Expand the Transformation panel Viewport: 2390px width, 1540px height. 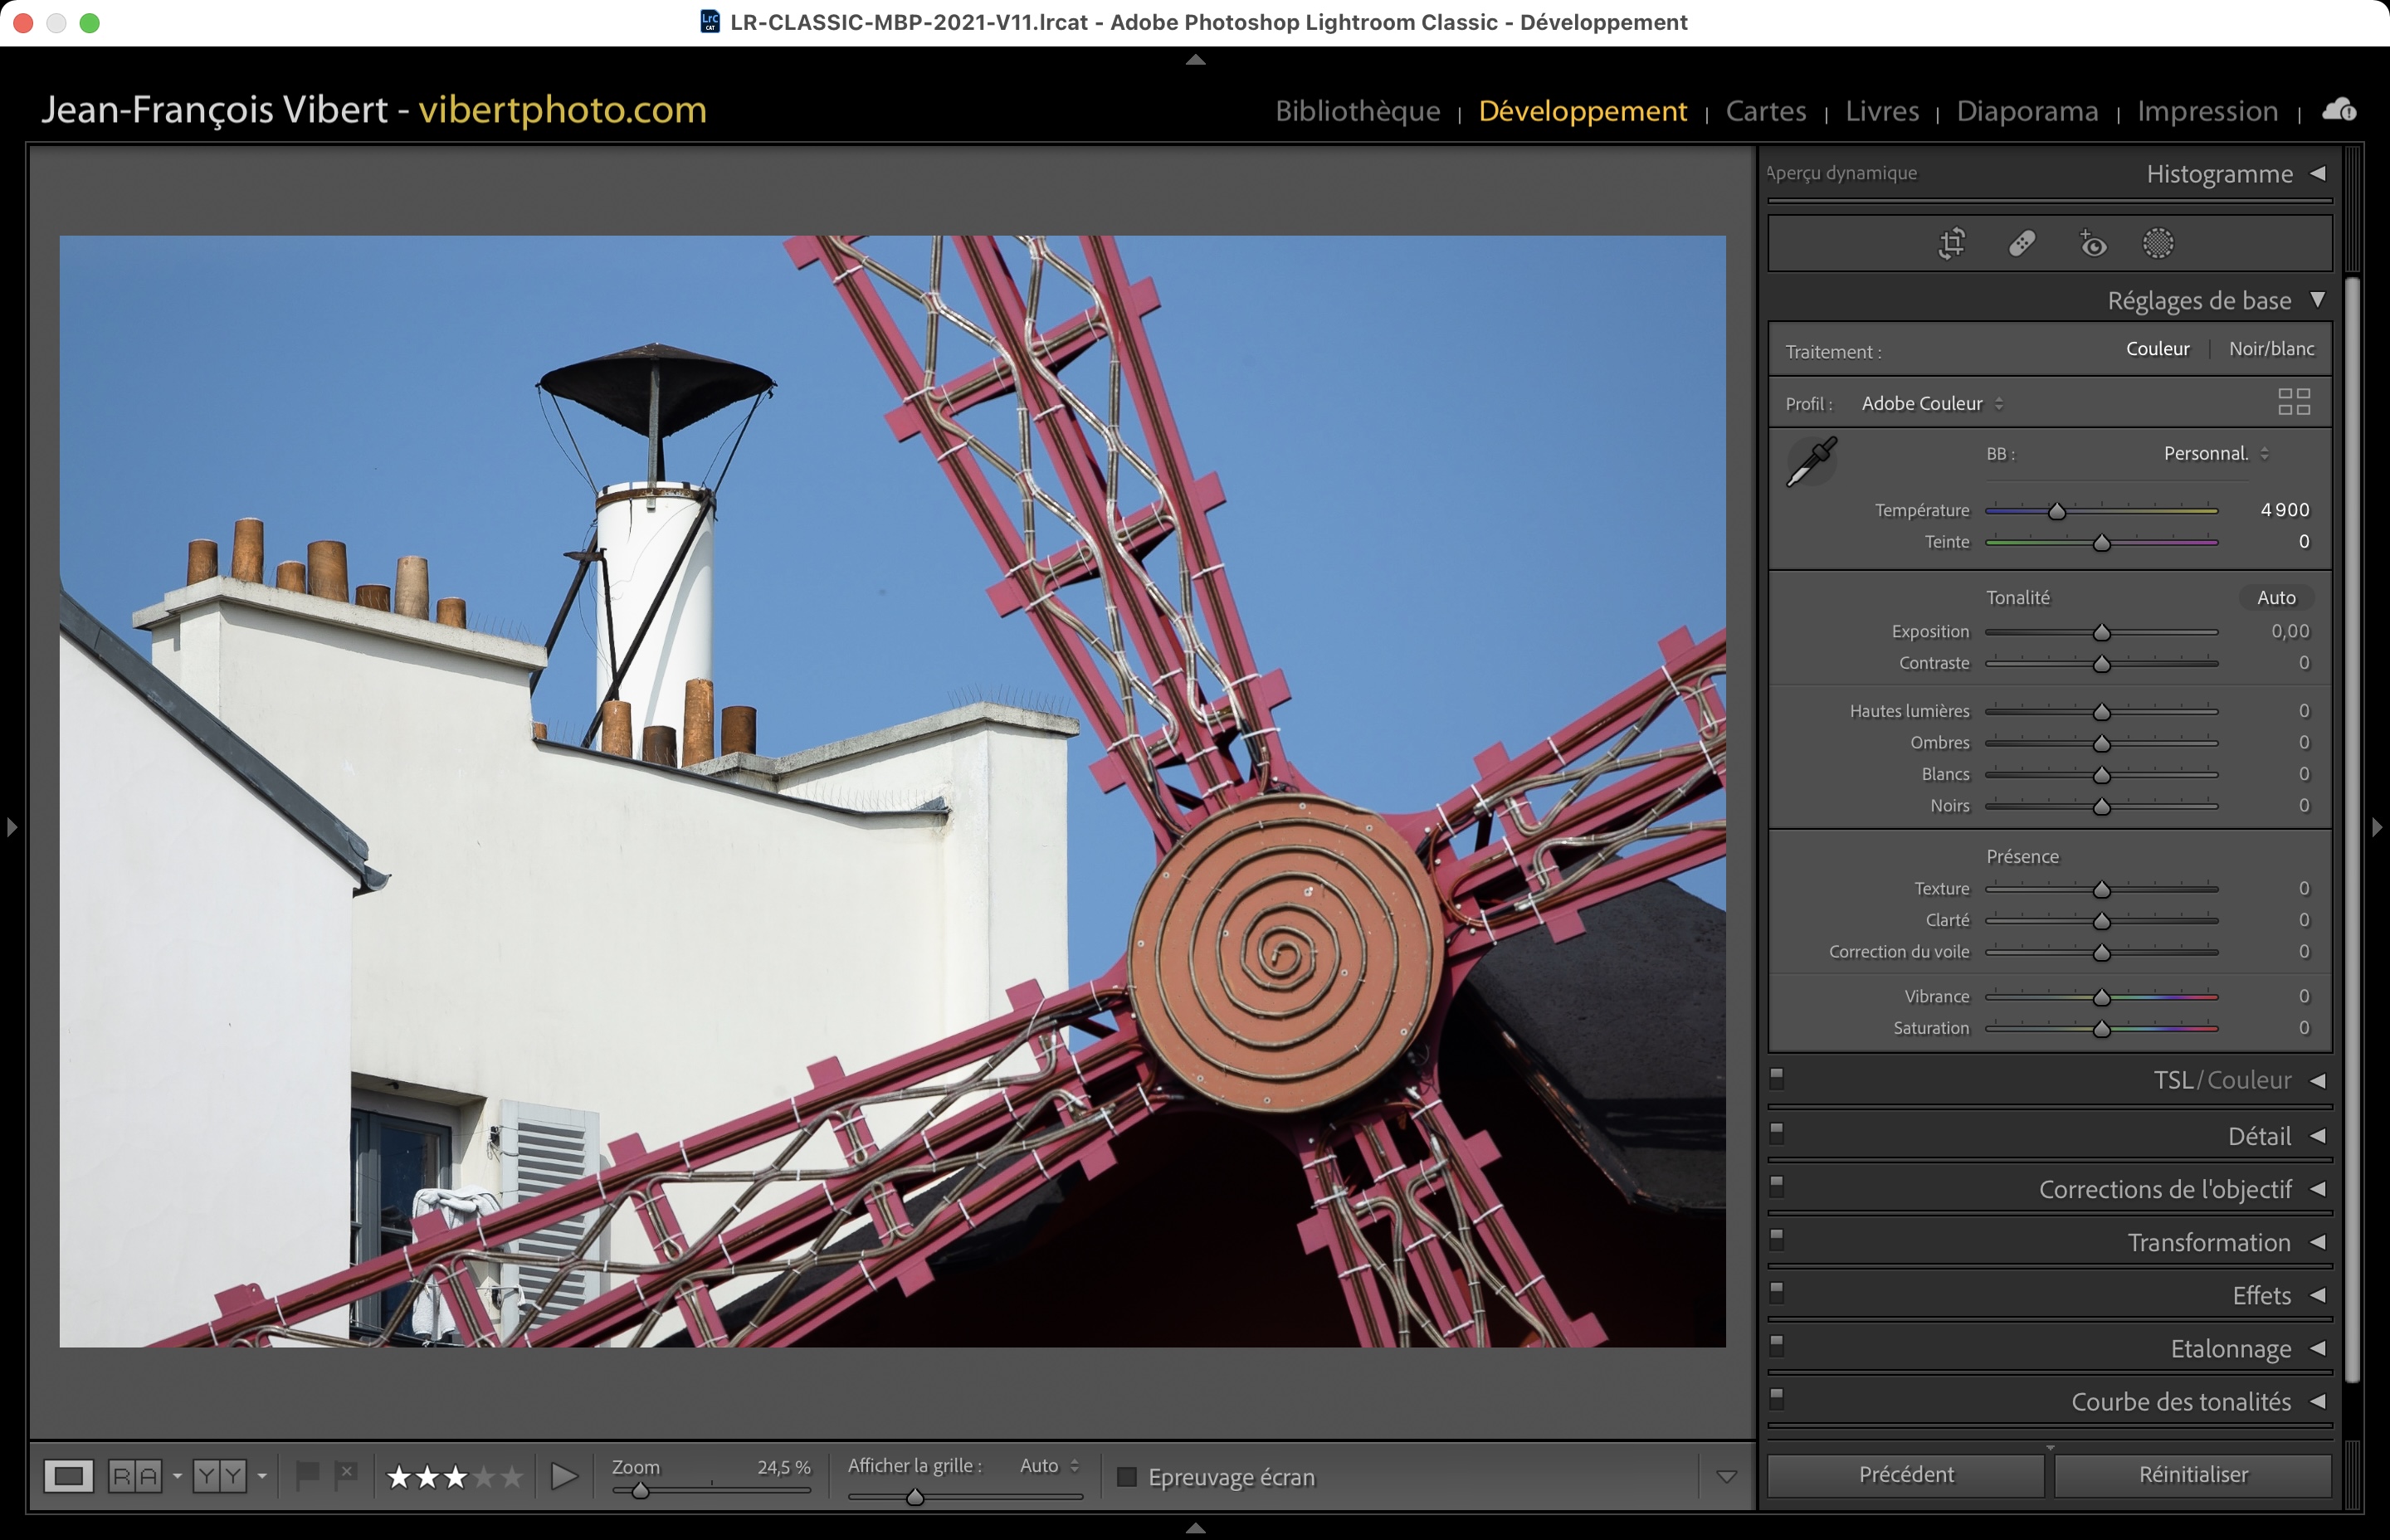2208,1242
